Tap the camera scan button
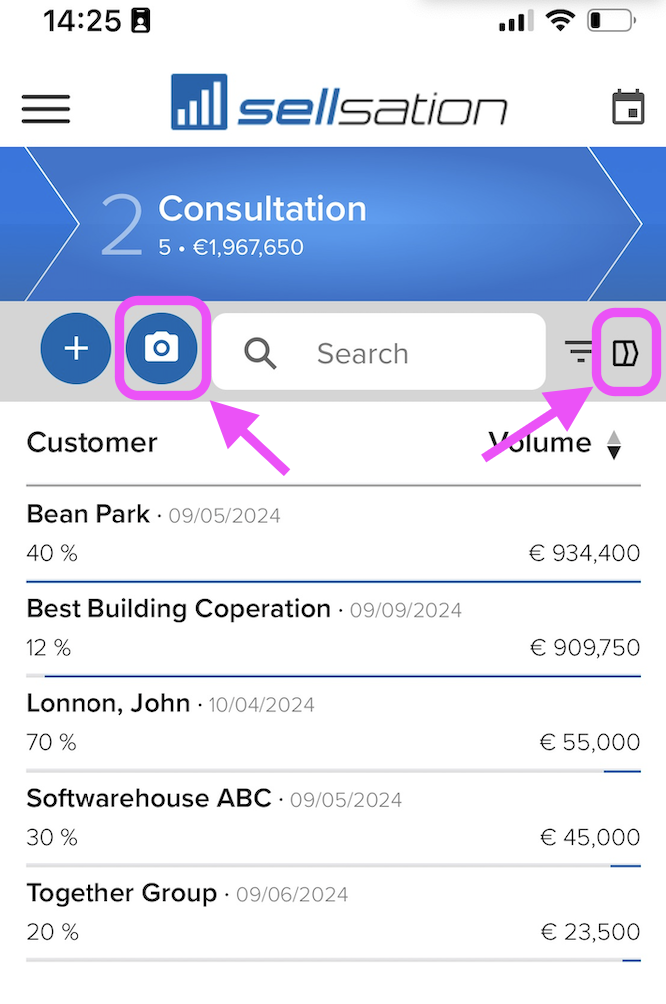 [x=161, y=348]
